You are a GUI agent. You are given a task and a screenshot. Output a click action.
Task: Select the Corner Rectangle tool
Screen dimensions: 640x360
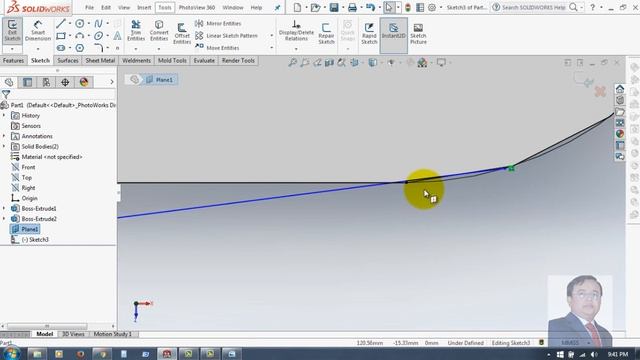pyautogui.click(x=61, y=36)
